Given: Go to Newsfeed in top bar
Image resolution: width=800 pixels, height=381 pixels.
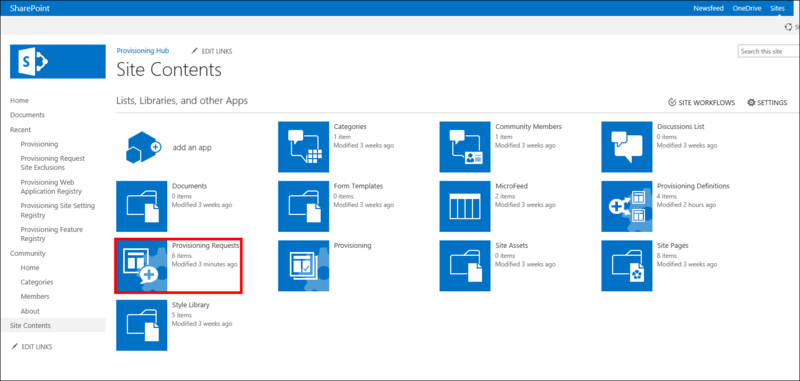Looking at the screenshot, I should (x=708, y=8).
